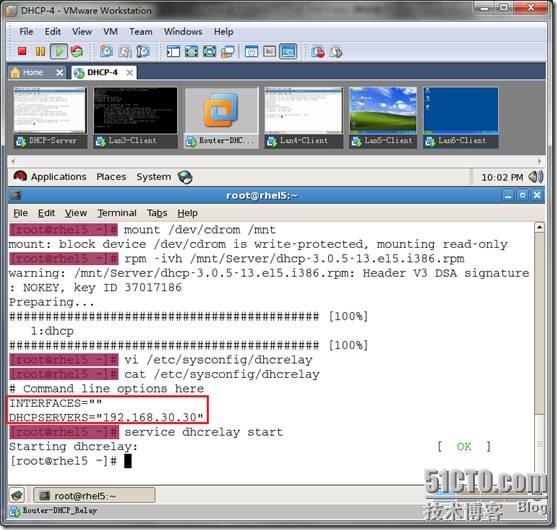Switch to the Home tab
Screen dimensions: 557x530
33,72
